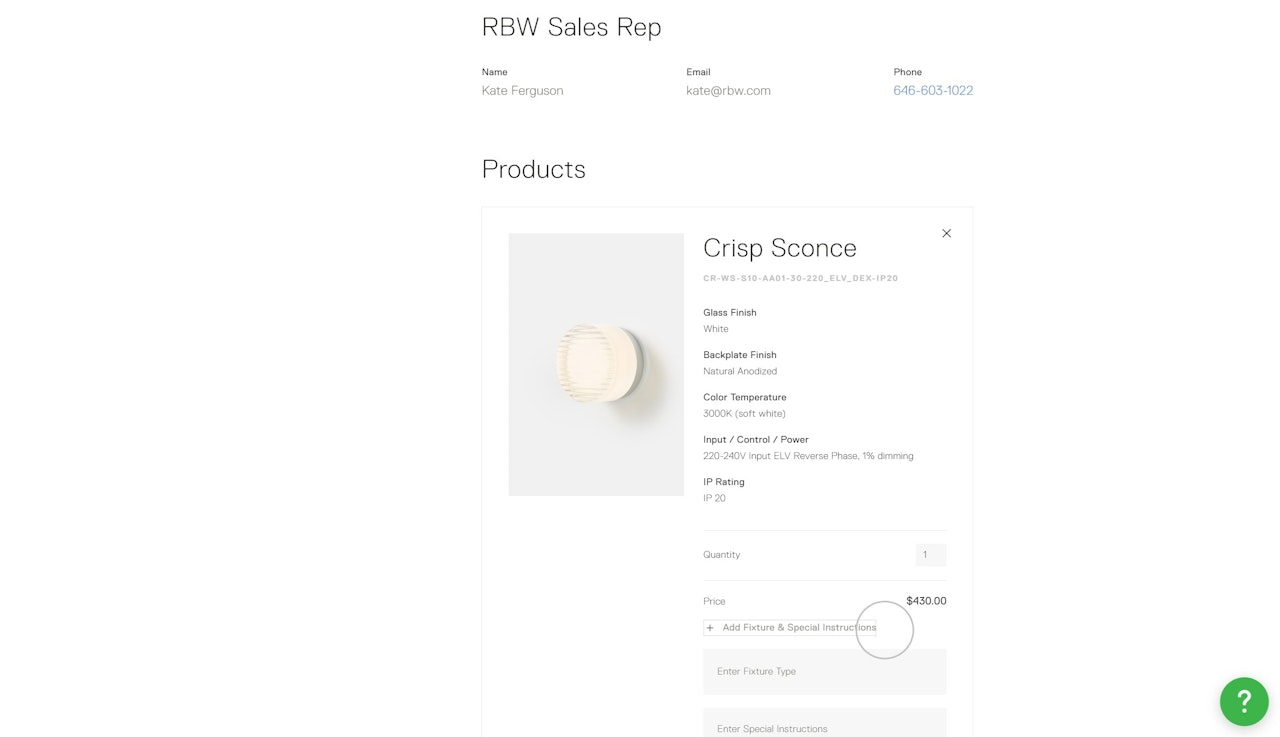This screenshot has width=1280, height=737.
Task: Click the Natural Anodized backplate finish
Action: (740, 371)
